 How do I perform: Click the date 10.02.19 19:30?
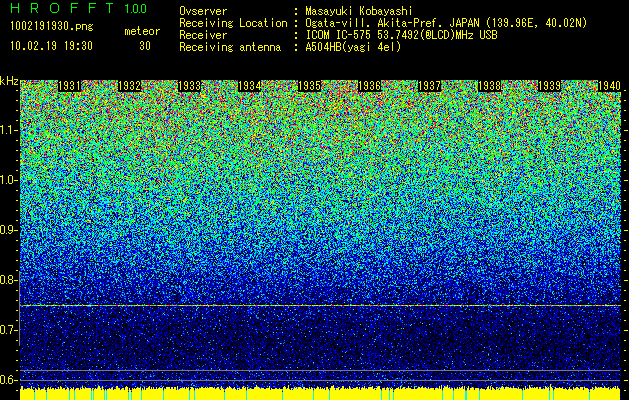[x=51, y=46]
